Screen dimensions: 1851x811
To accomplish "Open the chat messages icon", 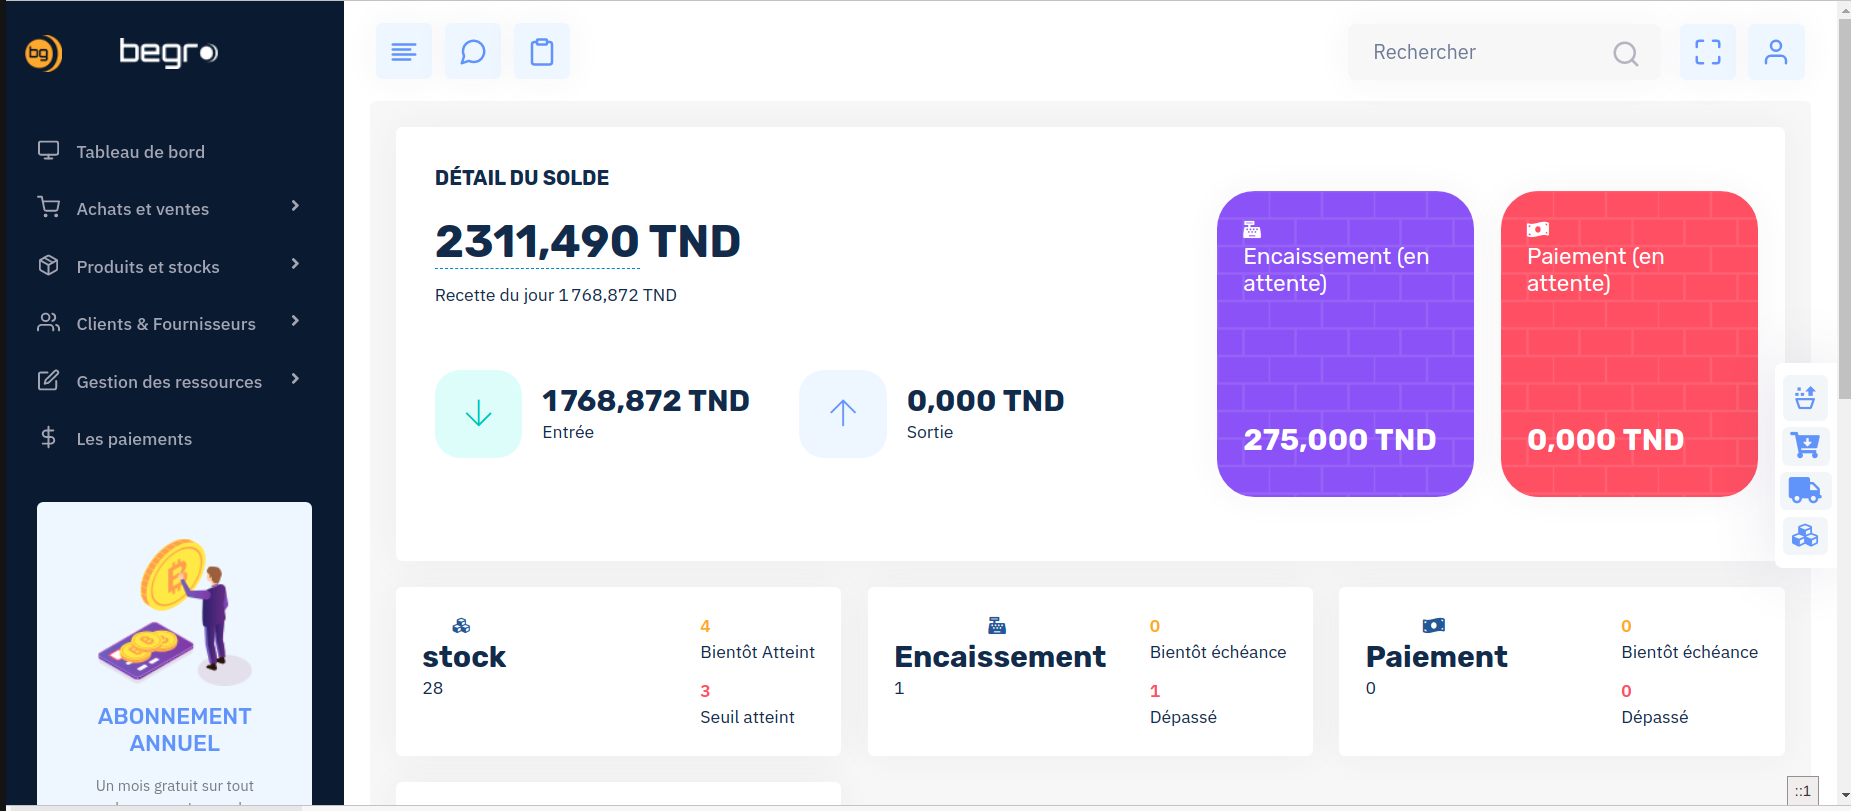I will tap(473, 52).
